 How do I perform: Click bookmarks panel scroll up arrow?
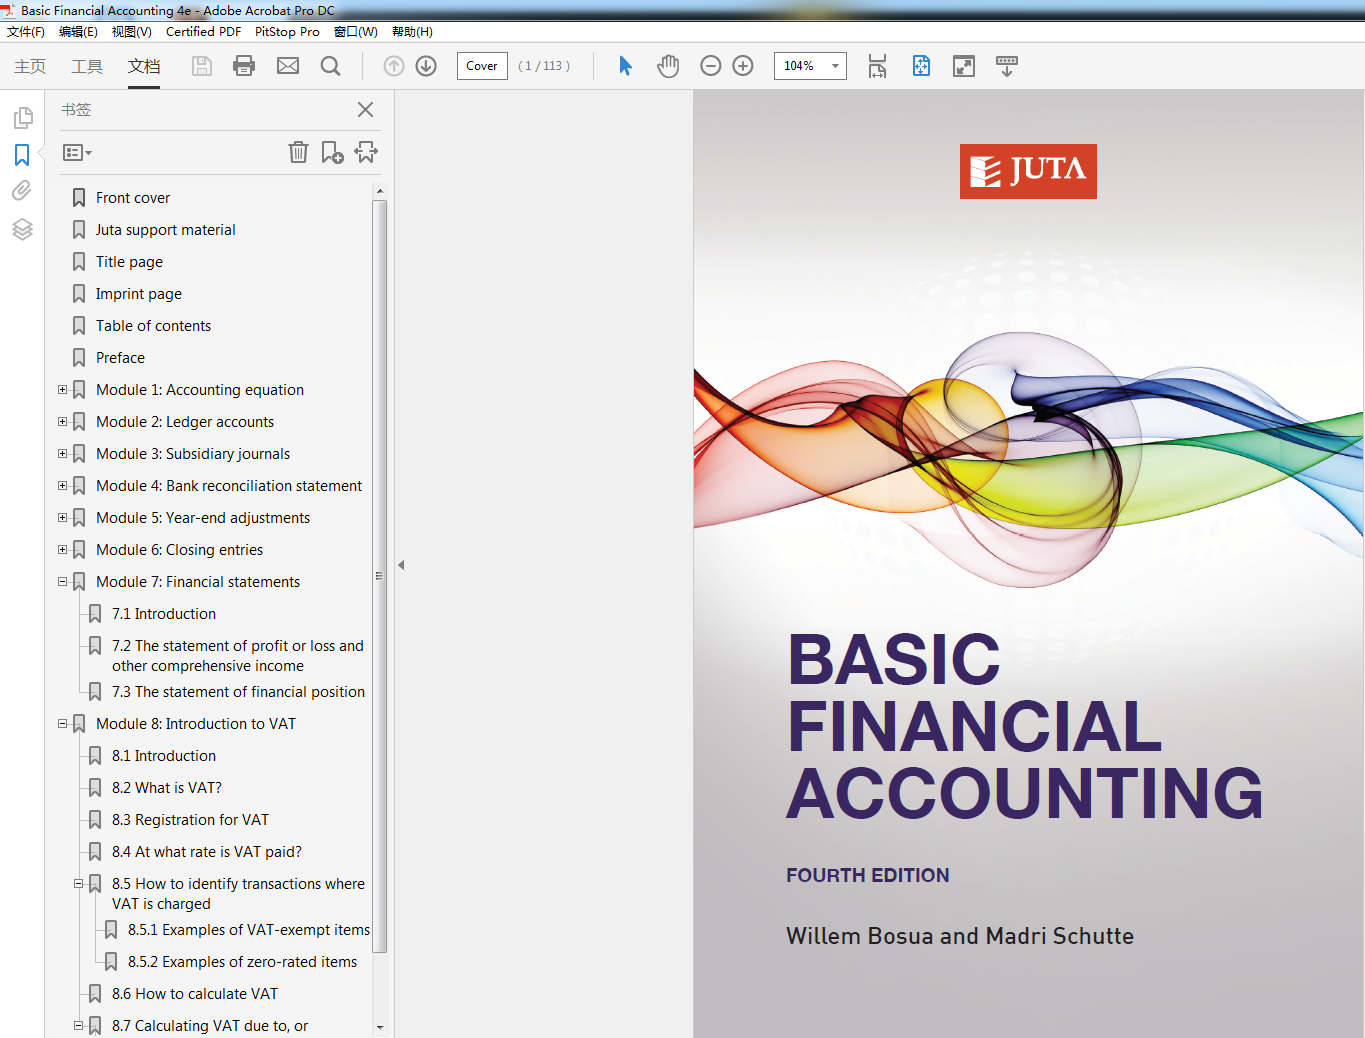tap(380, 191)
